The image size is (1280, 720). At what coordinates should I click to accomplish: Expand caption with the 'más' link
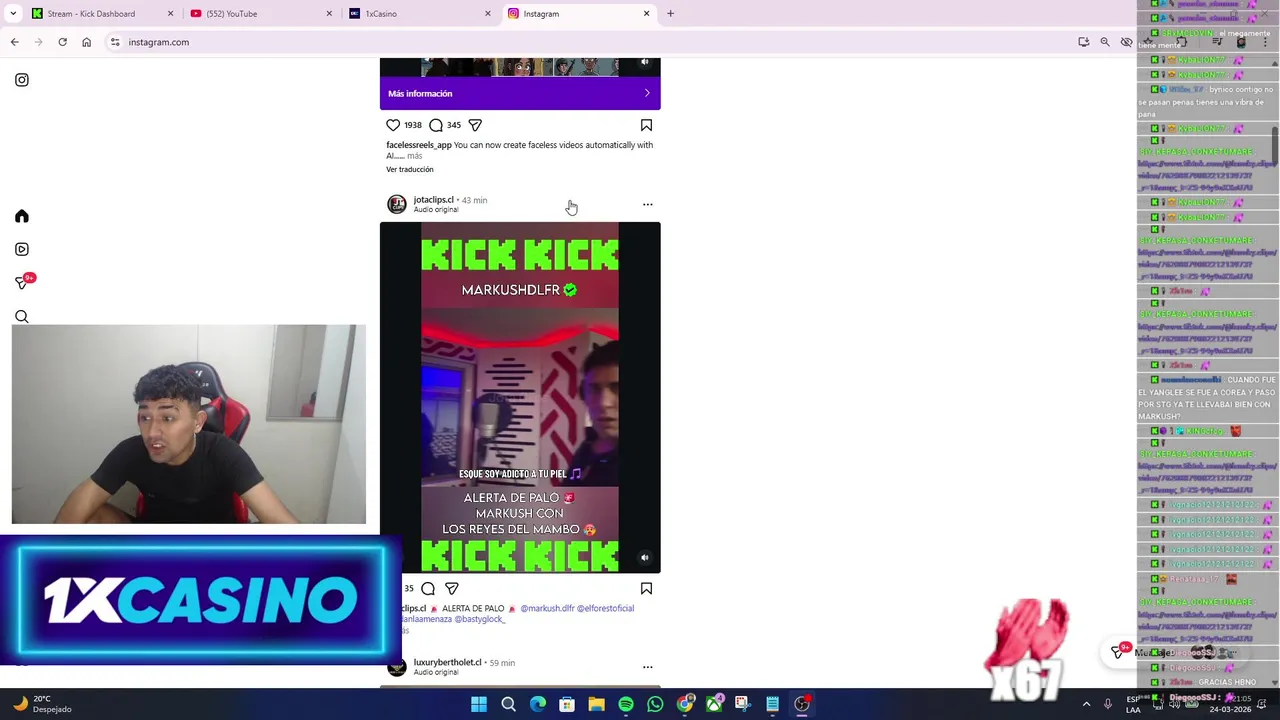pyautogui.click(x=415, y=156)
